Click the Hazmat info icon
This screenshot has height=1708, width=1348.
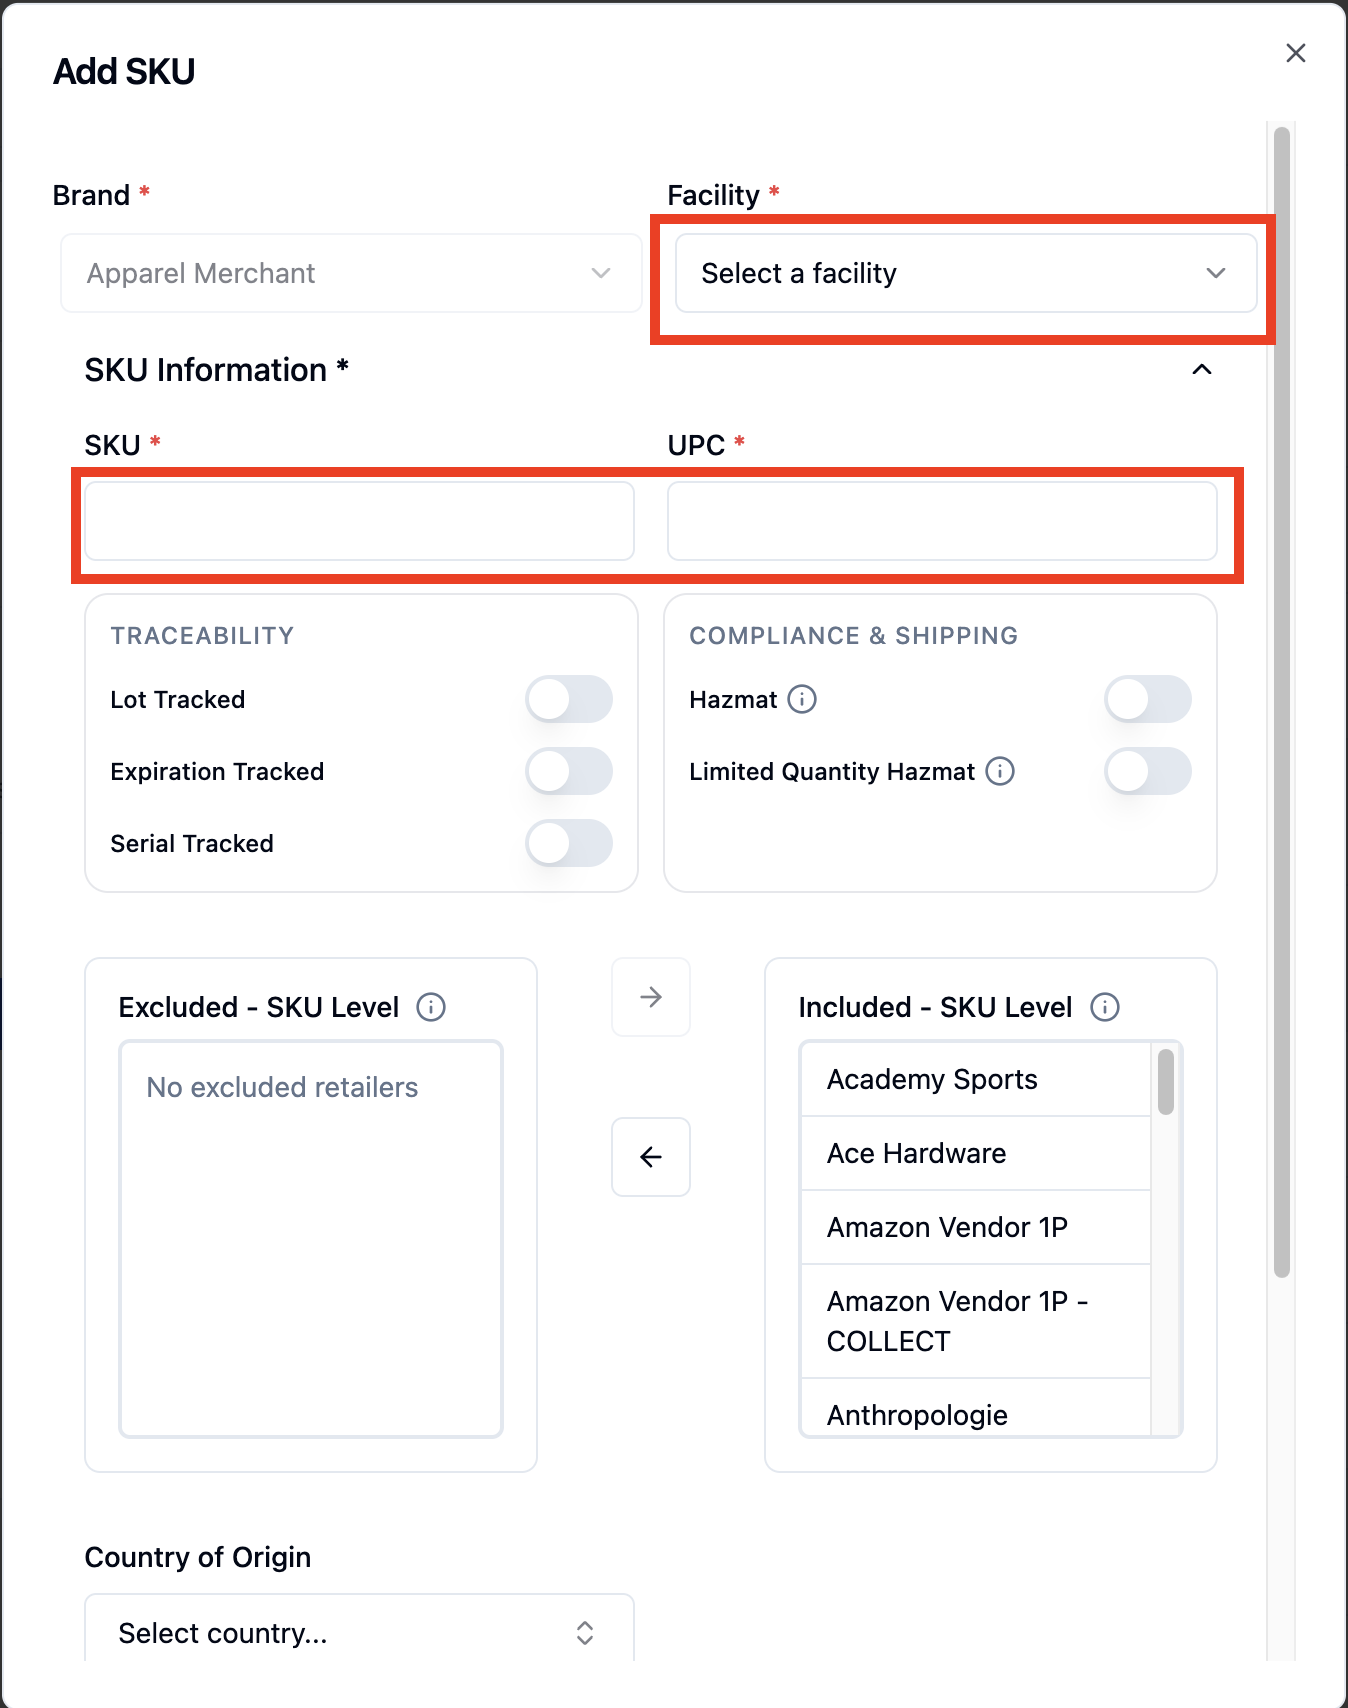802,699
